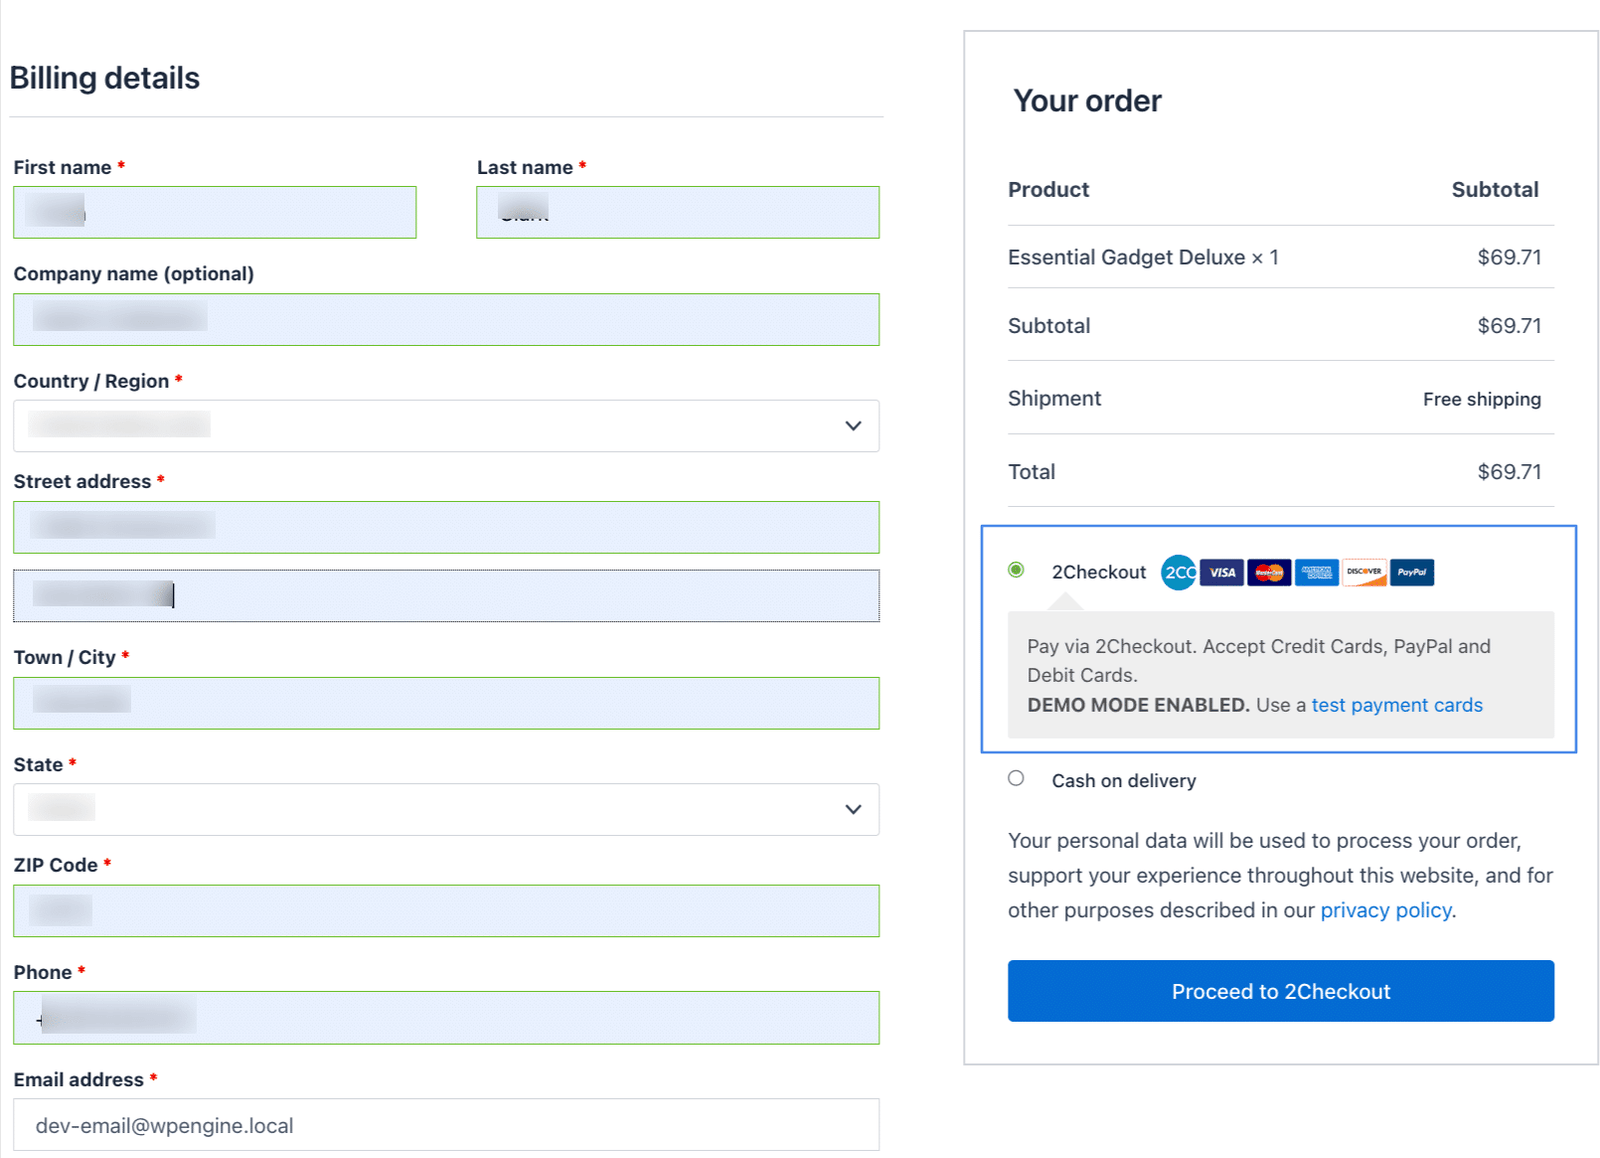The height and width of the screenshot is (1158, 1600).
Task: Click the Company name (optional) label
Action: tap(134, 274)
